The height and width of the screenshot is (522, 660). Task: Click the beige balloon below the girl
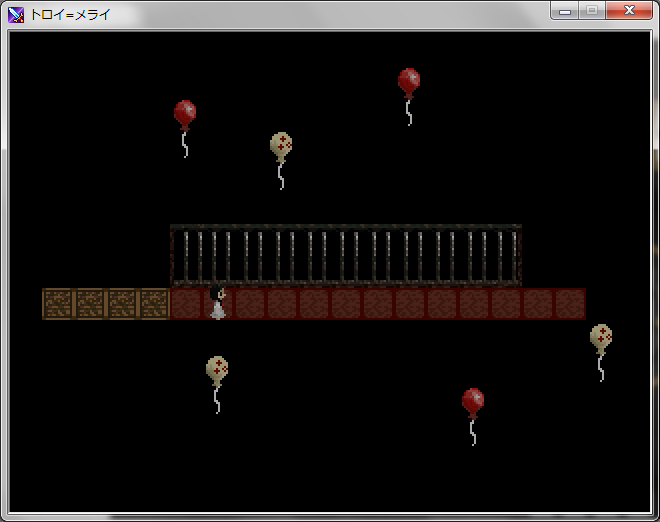pos(217,370)
